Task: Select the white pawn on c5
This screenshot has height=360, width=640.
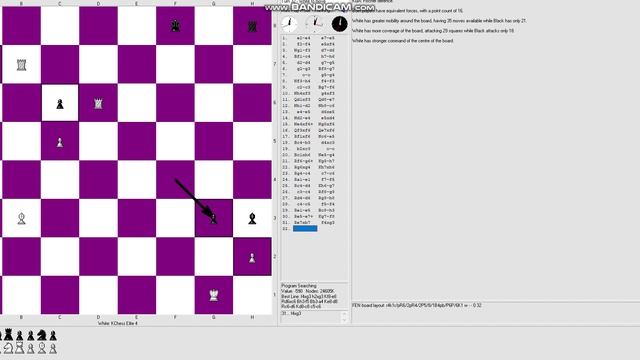Action: tap(60, 142)
